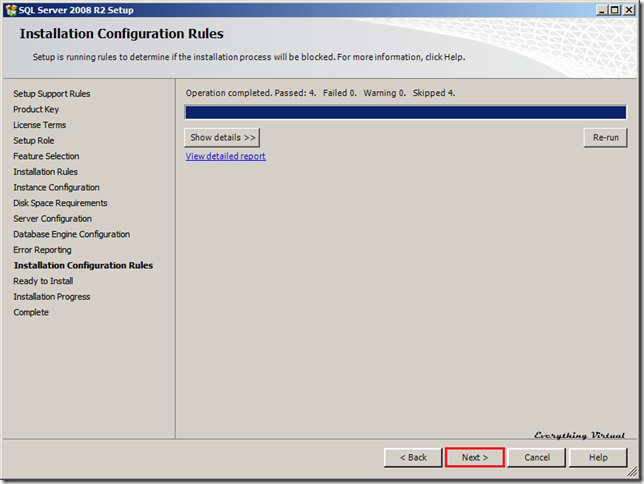Close the setup window
The width and height of the screenshot is (644, 484).
[630, 9]
